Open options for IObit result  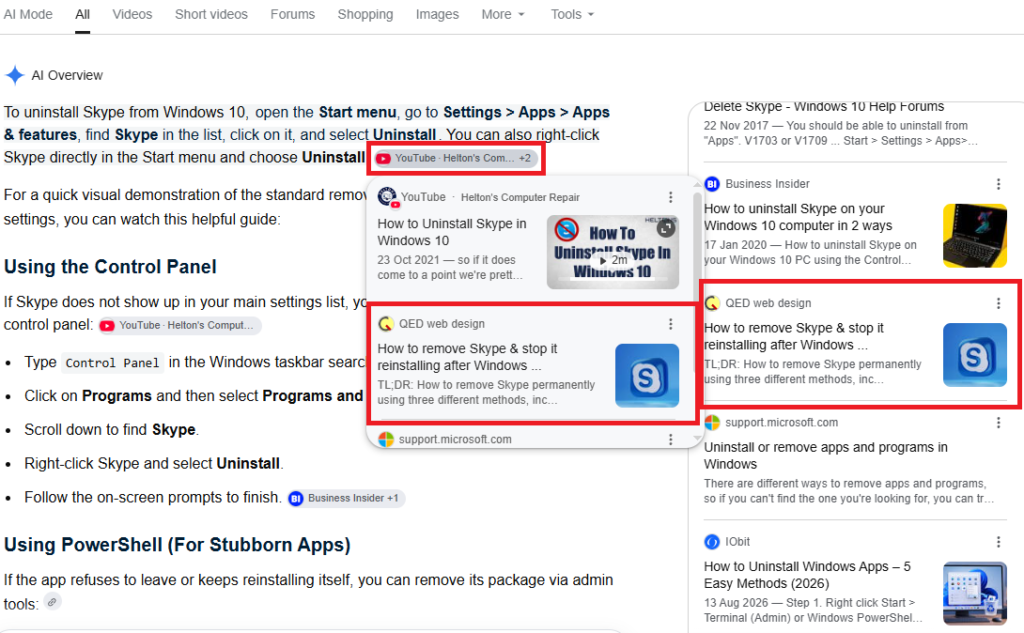998,542
